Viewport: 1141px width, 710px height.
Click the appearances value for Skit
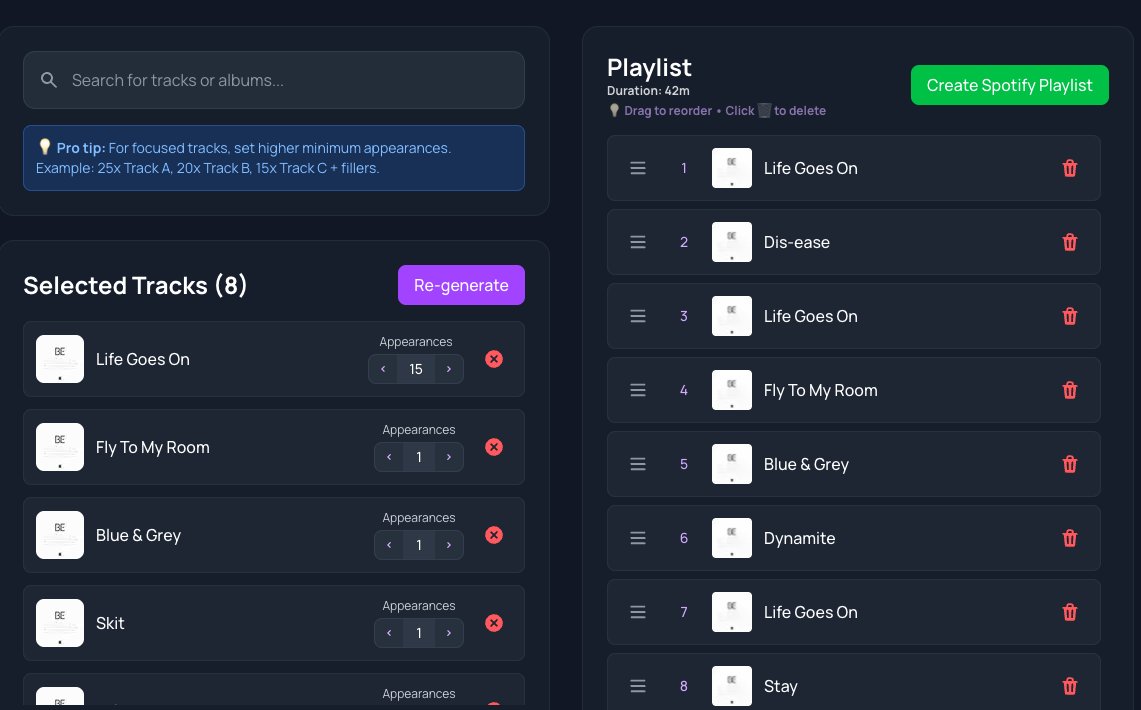[x=418, y=633]
